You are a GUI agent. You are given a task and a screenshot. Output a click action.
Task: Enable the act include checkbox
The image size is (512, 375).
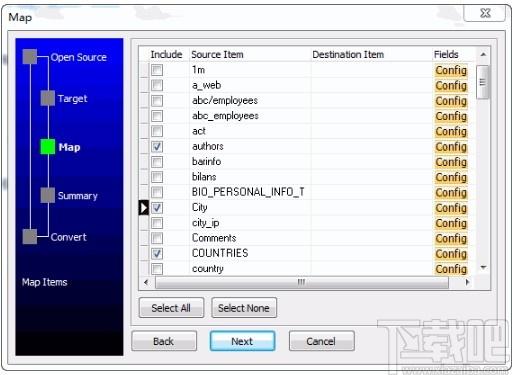(157, 131)
